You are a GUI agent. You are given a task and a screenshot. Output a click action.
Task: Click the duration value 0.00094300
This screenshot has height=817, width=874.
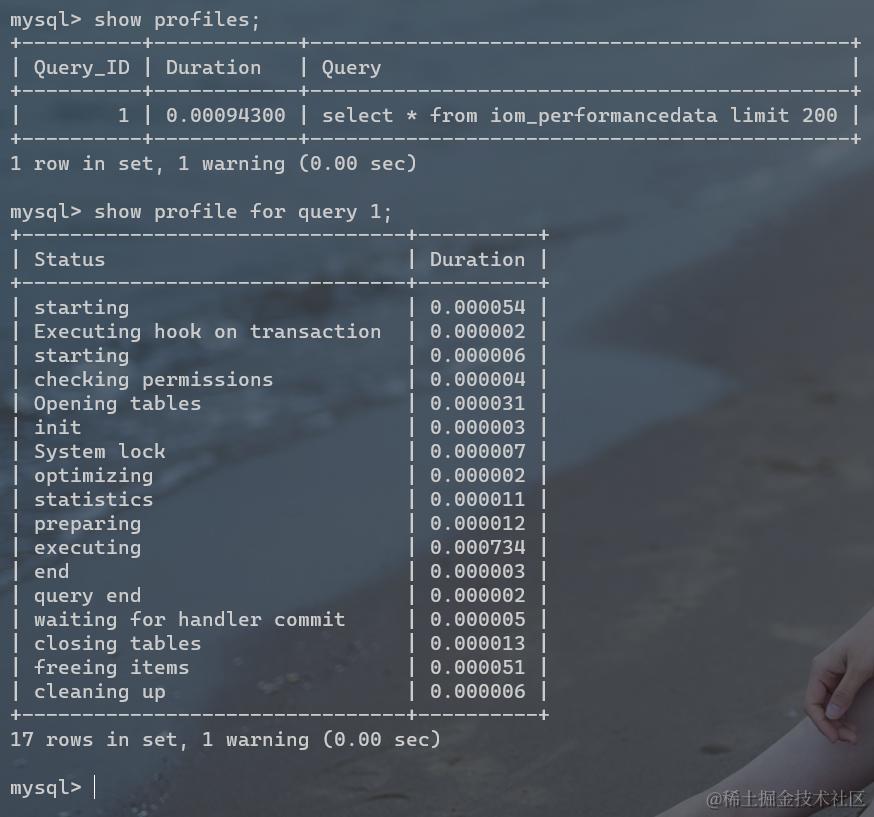(x=225, y=116)
